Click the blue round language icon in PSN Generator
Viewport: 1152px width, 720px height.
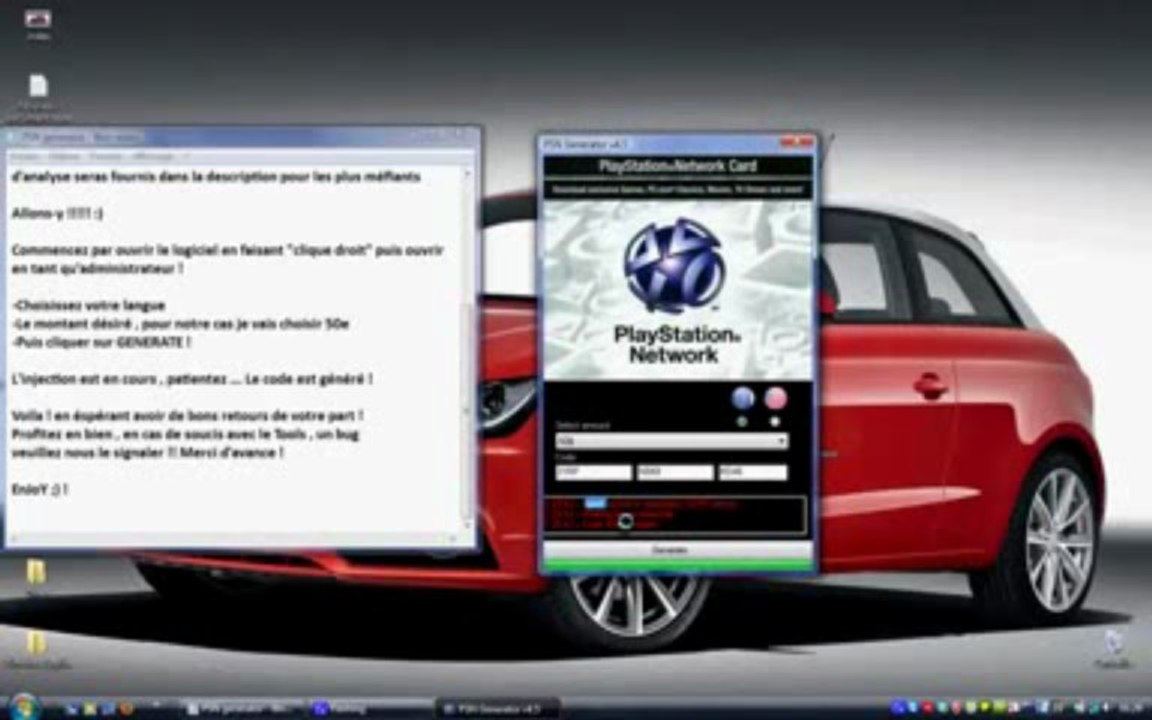pyautogui.click(x=743, y=399)
